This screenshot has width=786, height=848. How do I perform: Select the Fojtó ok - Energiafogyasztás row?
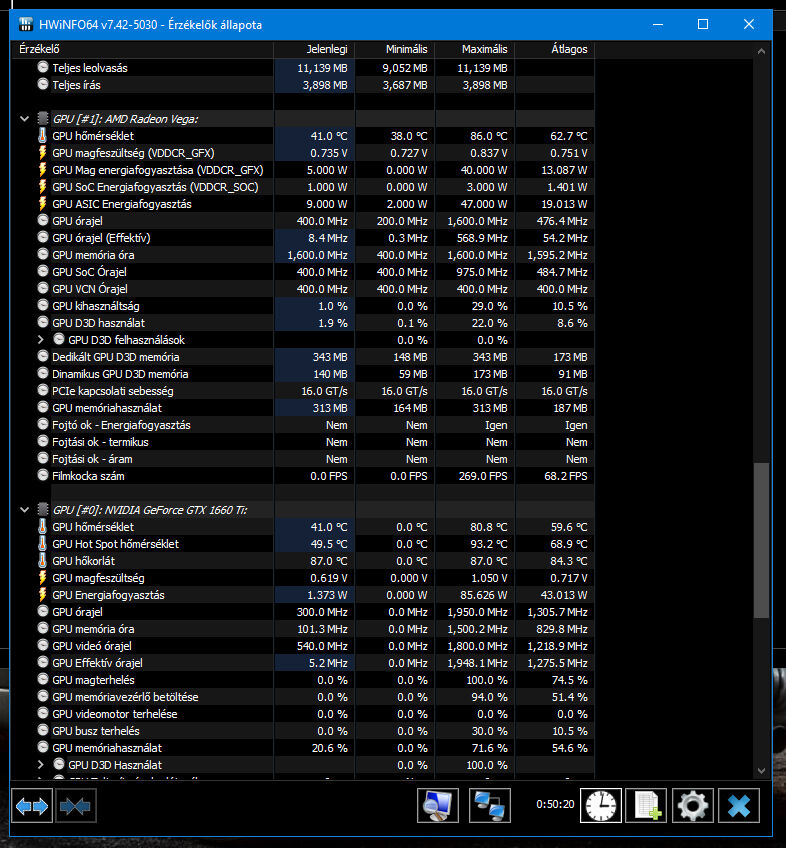[x=303, y=425]
